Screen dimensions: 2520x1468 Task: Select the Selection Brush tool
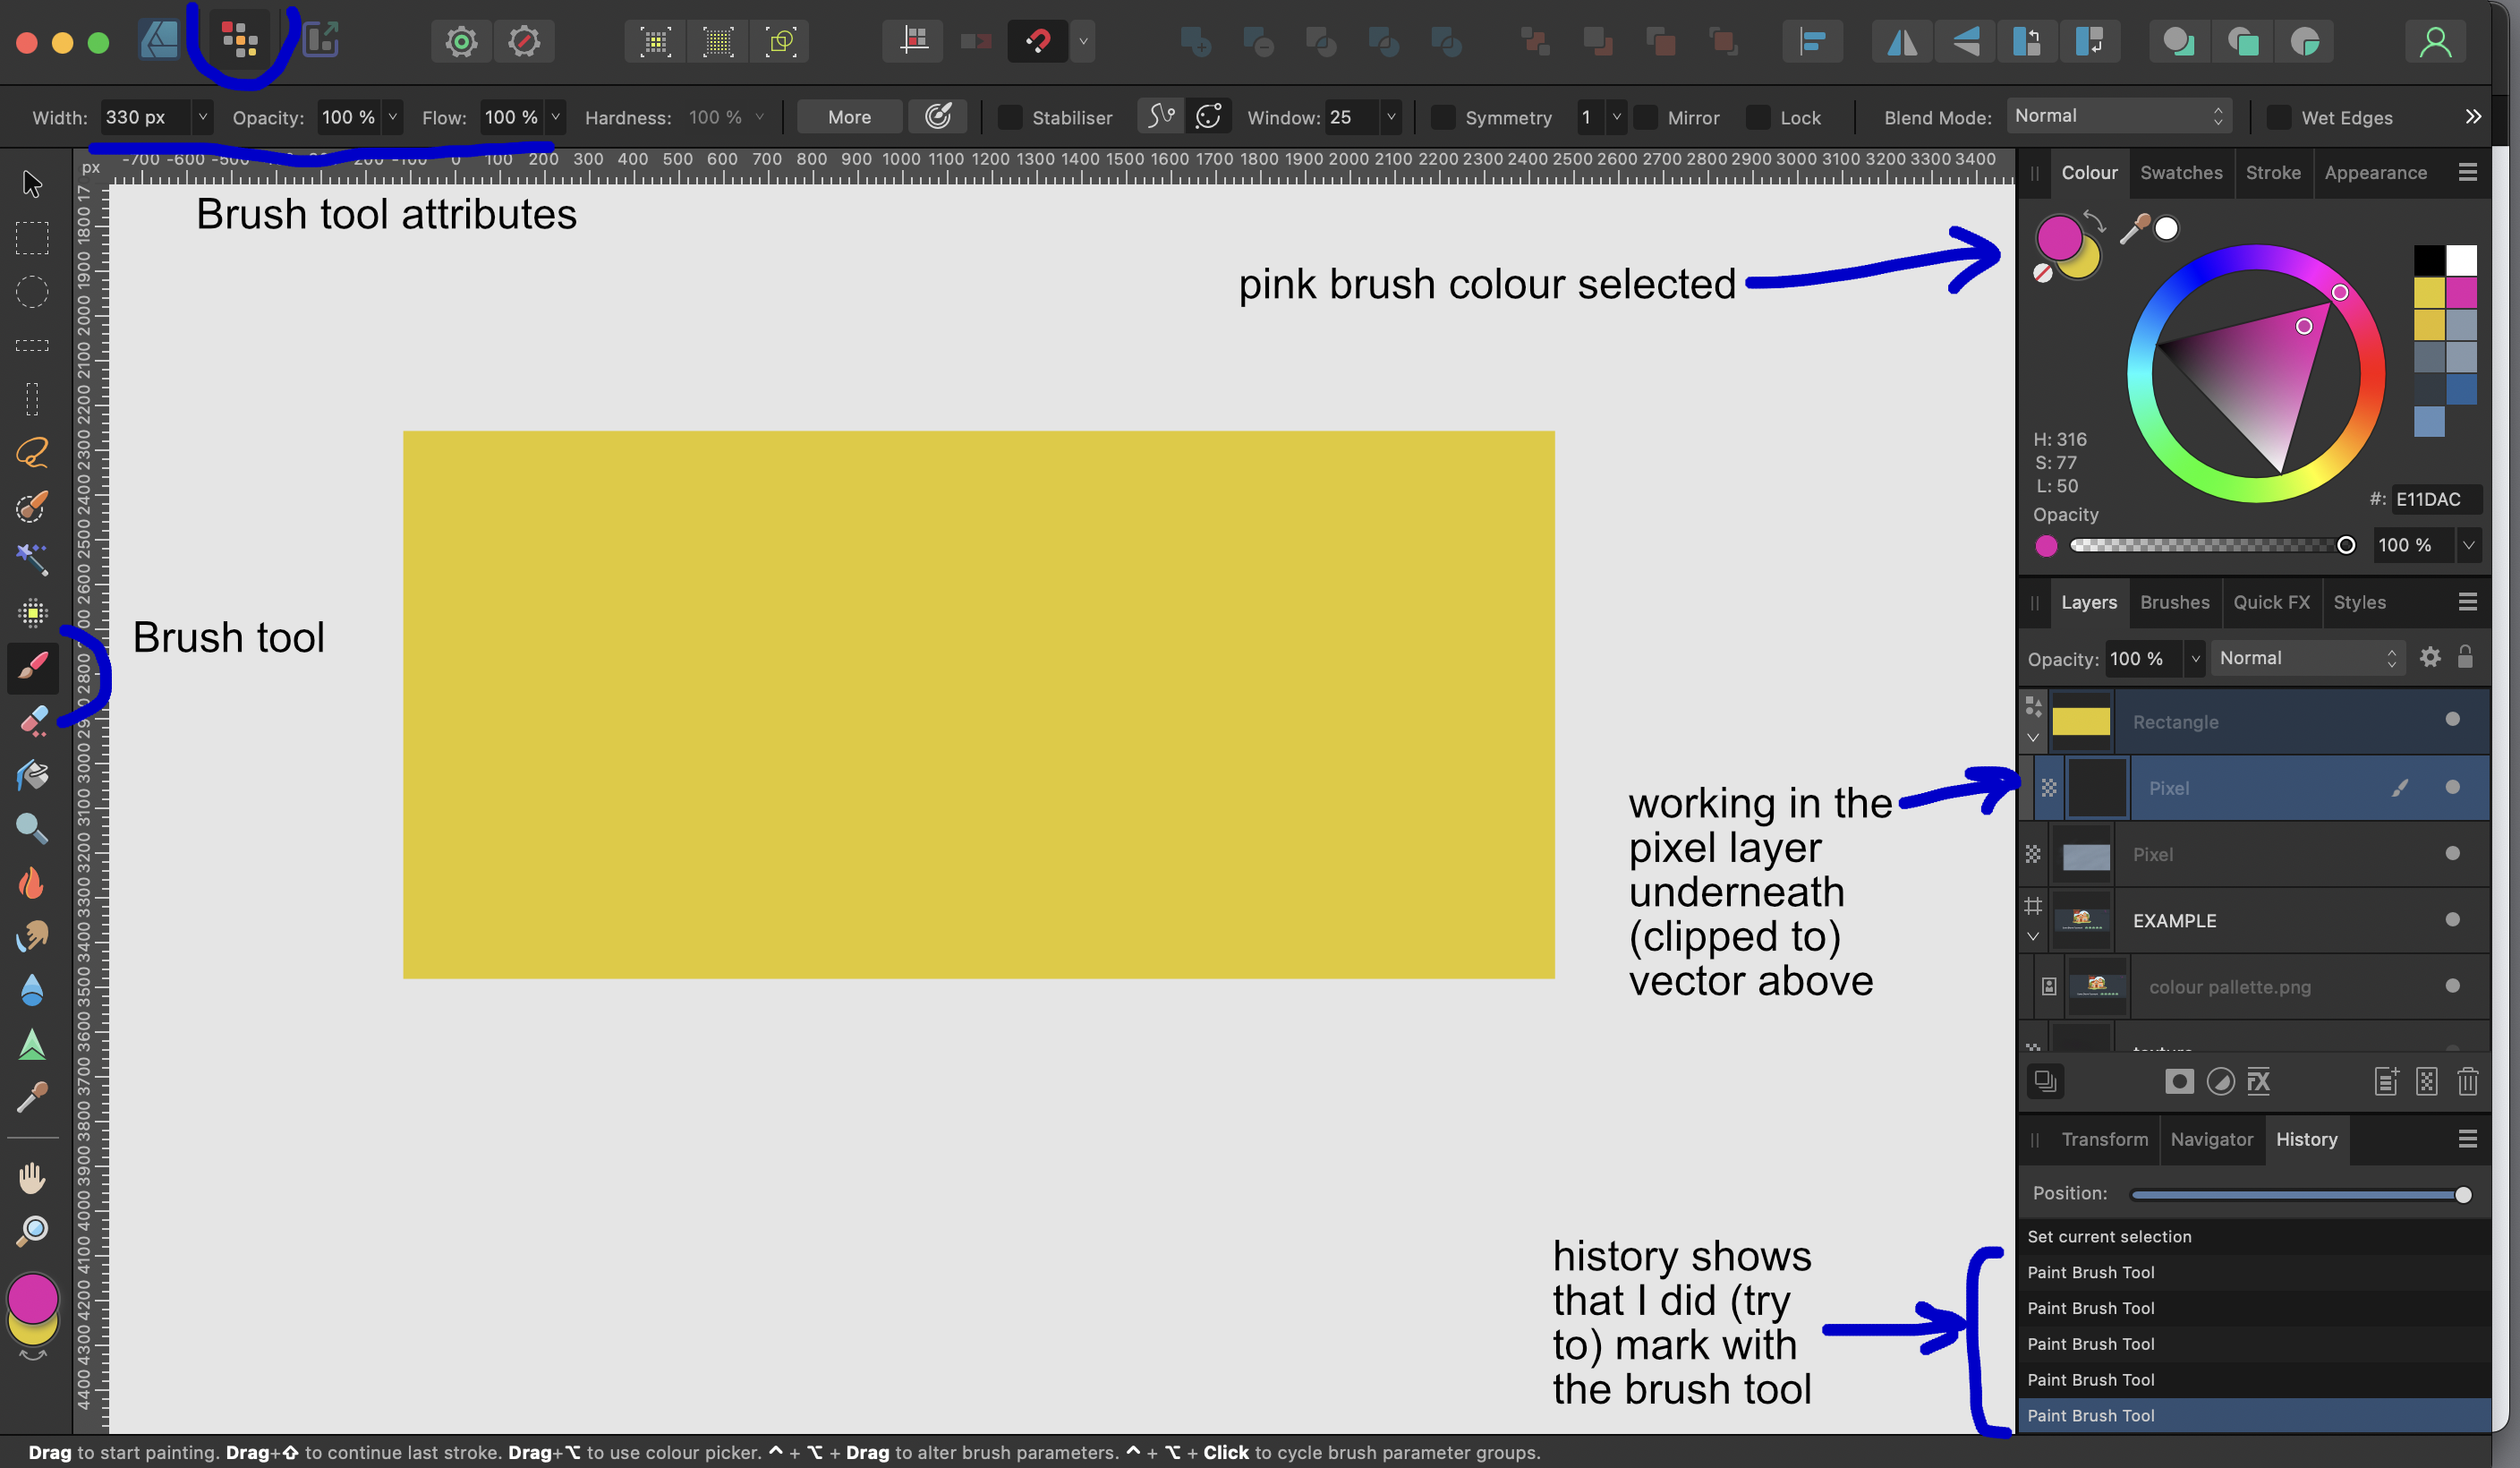click(32, 506)
